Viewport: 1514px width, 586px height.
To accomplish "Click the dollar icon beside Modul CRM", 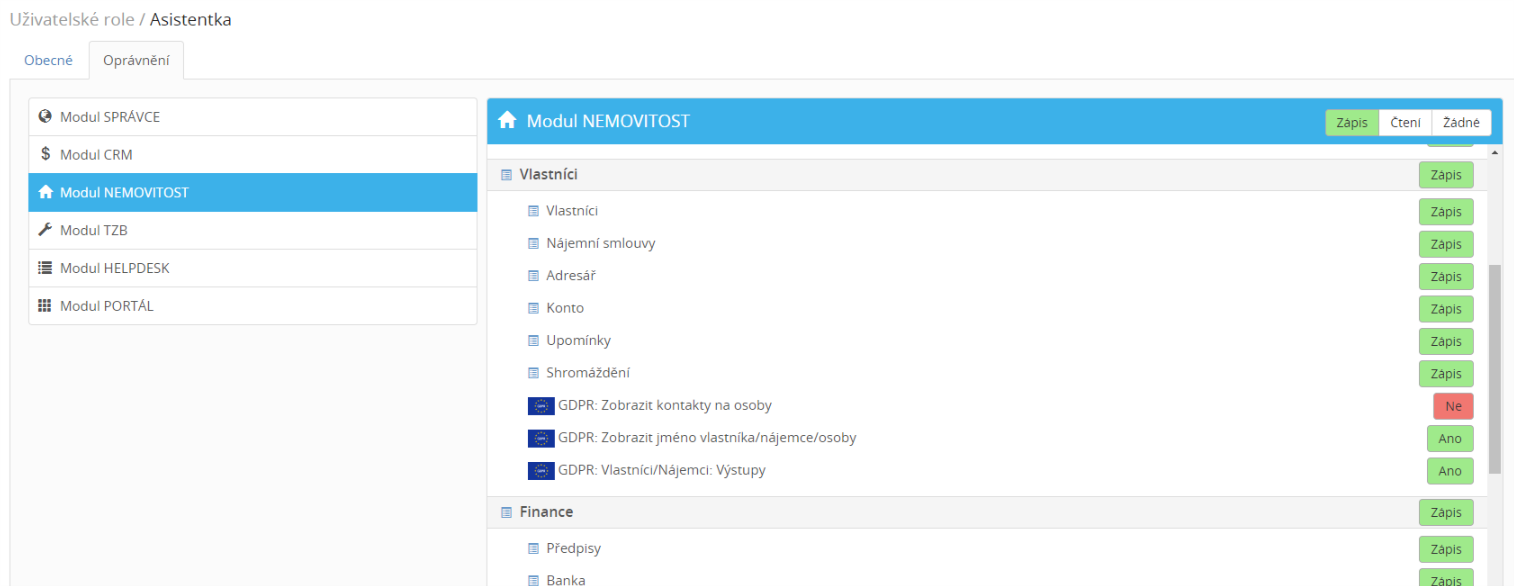I will tap(45, 155).
